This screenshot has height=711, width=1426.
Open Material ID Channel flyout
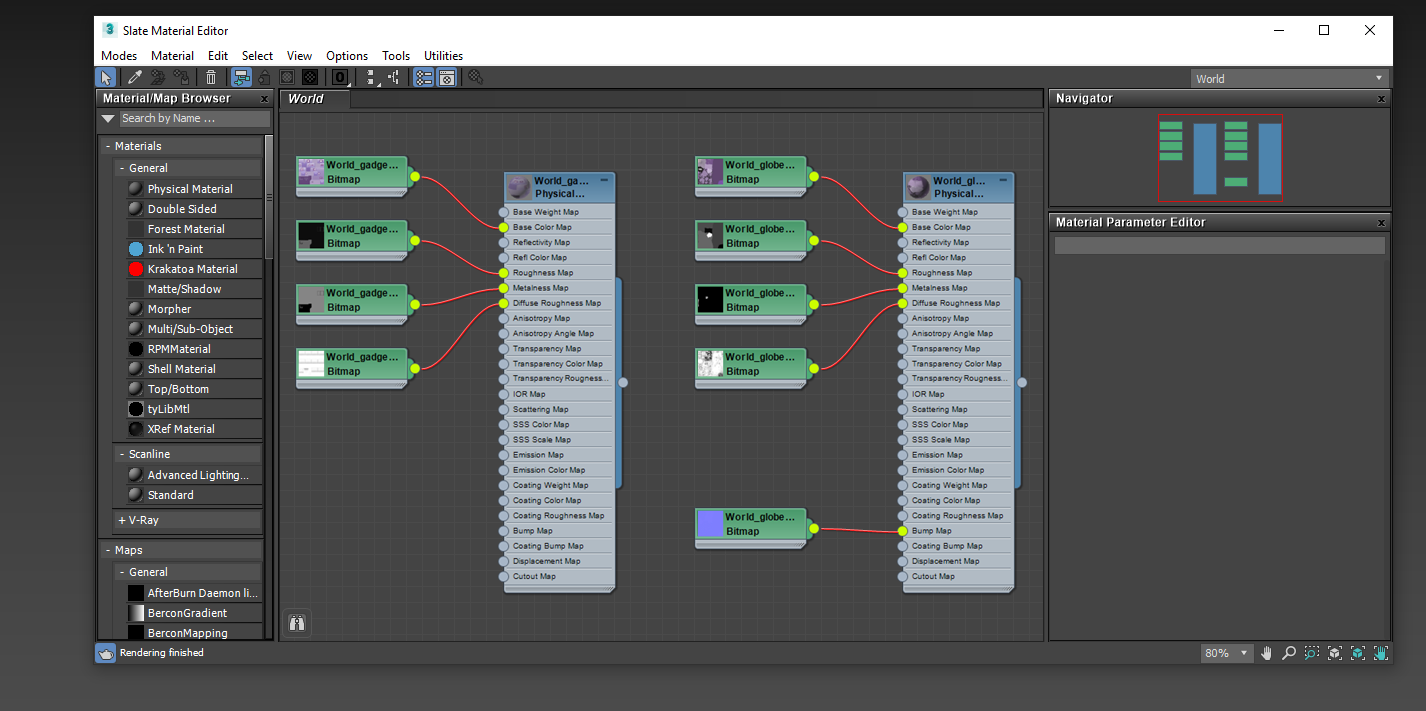point(340,77)
